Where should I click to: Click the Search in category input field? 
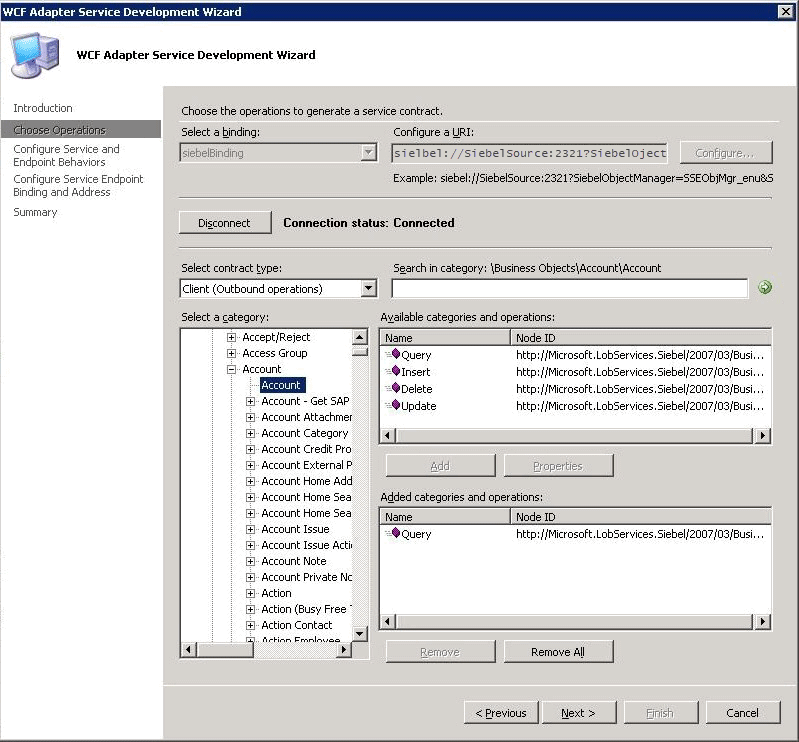[570, 288]
